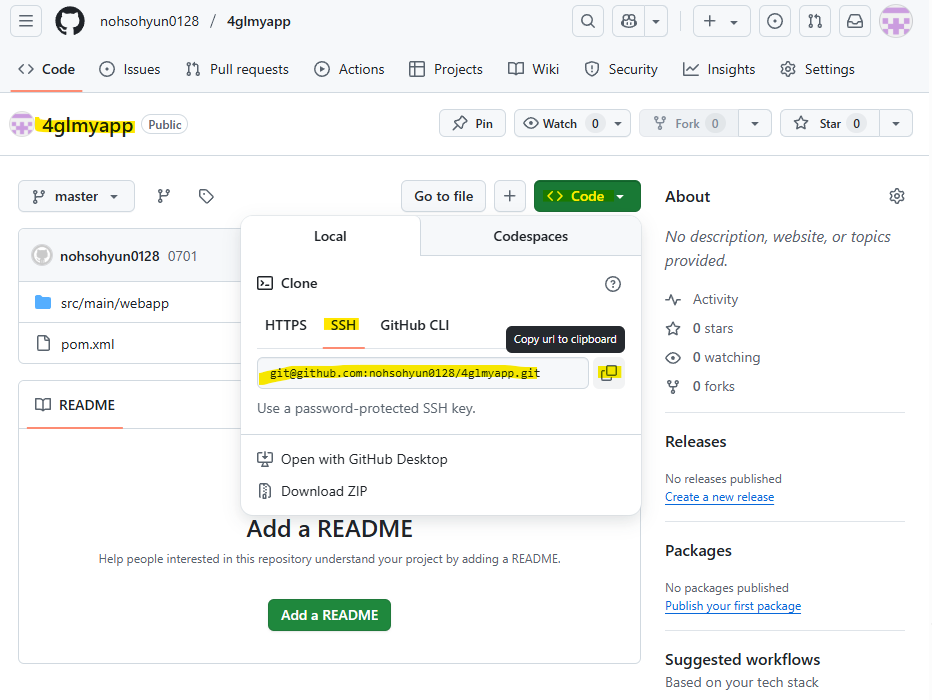
Task: Open the master branch selector
Action: click(x=77, y=196)
